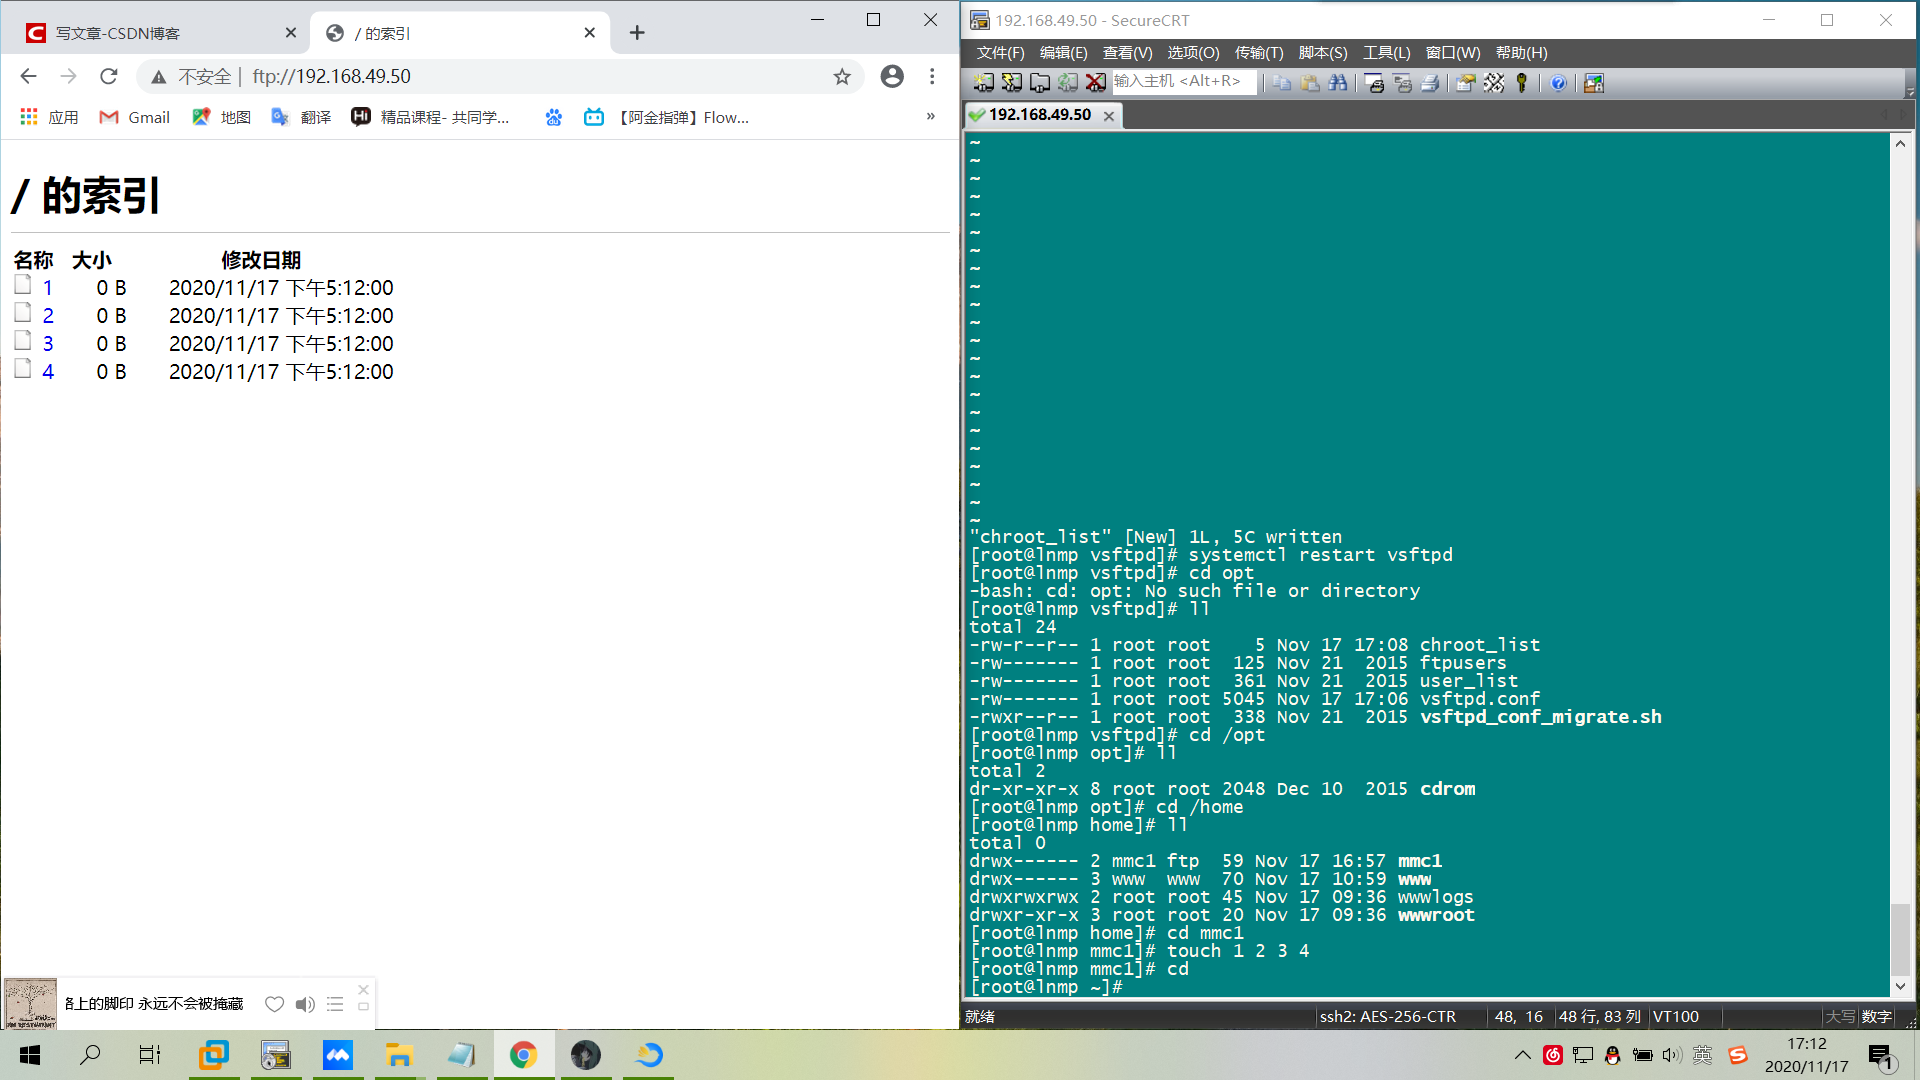Open the Public Key Assistant key icon
Viewport: 1920px width, 1080px height.
pyautogui.click(x=1522, y=83)
